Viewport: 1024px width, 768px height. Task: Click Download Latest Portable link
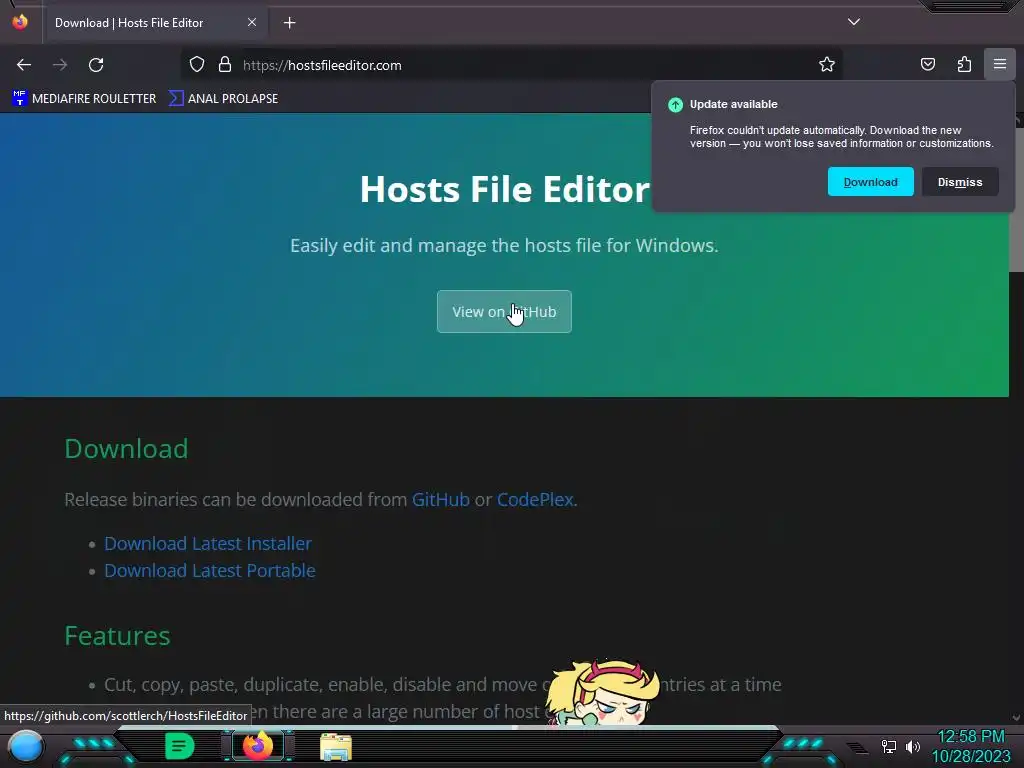pos(210,571)
